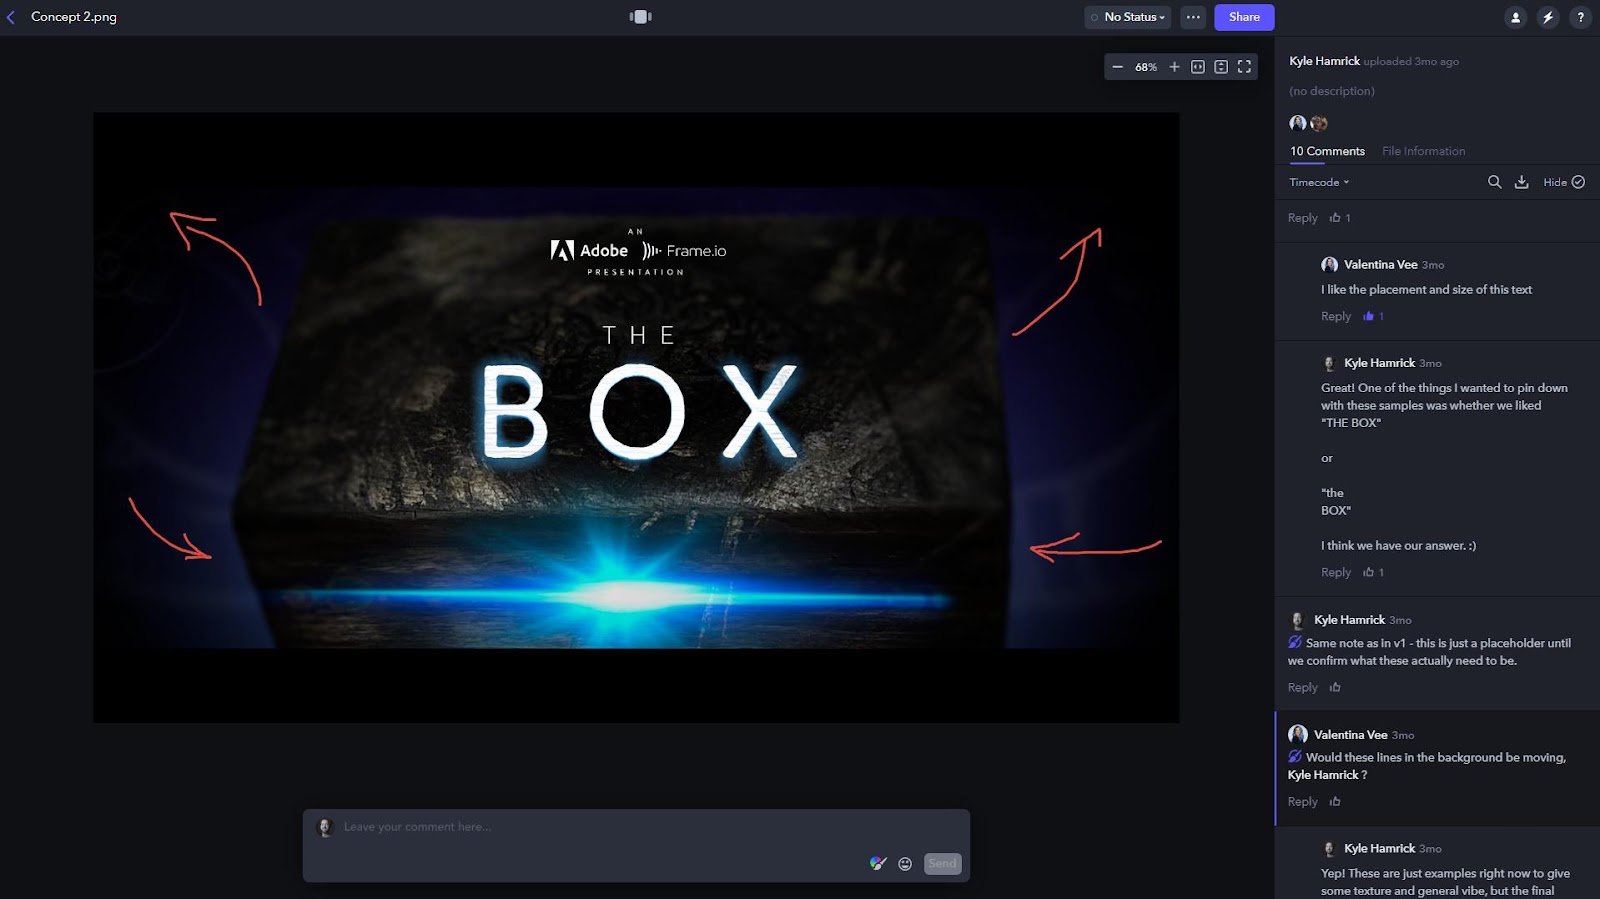
Task: Select Valentina Vee's 'Would these lines' comment
Action: (1438, 768)
